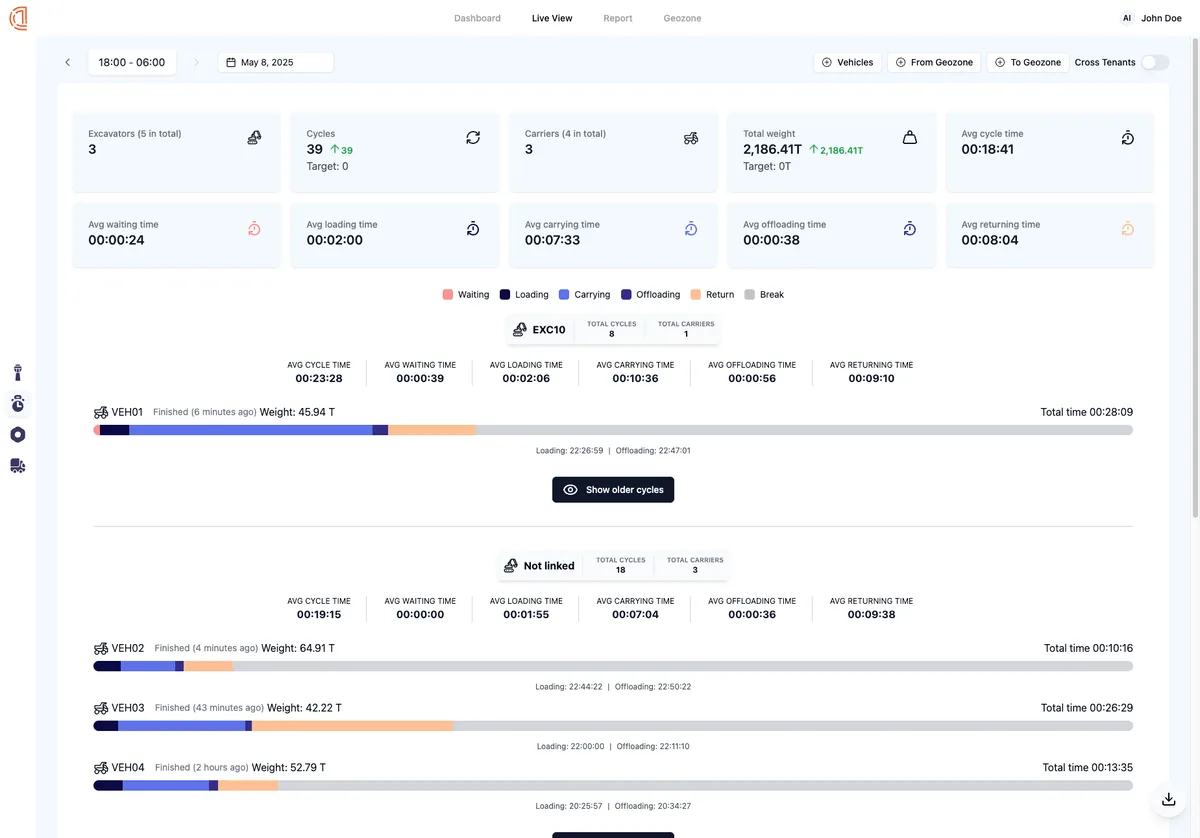Click the nut settings icon in the sidebar
The image size is (1200, 838).
pyautogui.click(x=17, y=434)
